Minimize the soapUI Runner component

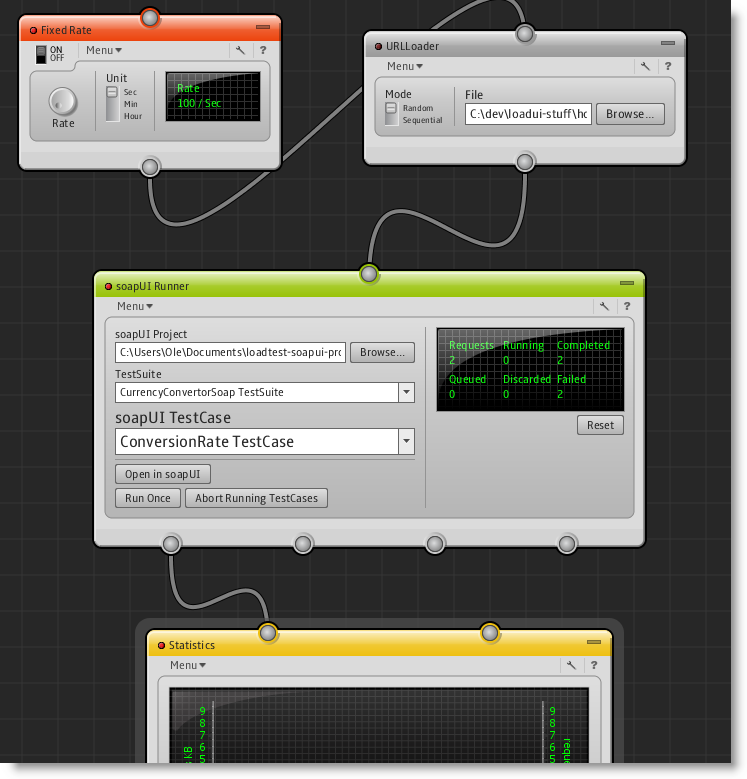(627, 283)
